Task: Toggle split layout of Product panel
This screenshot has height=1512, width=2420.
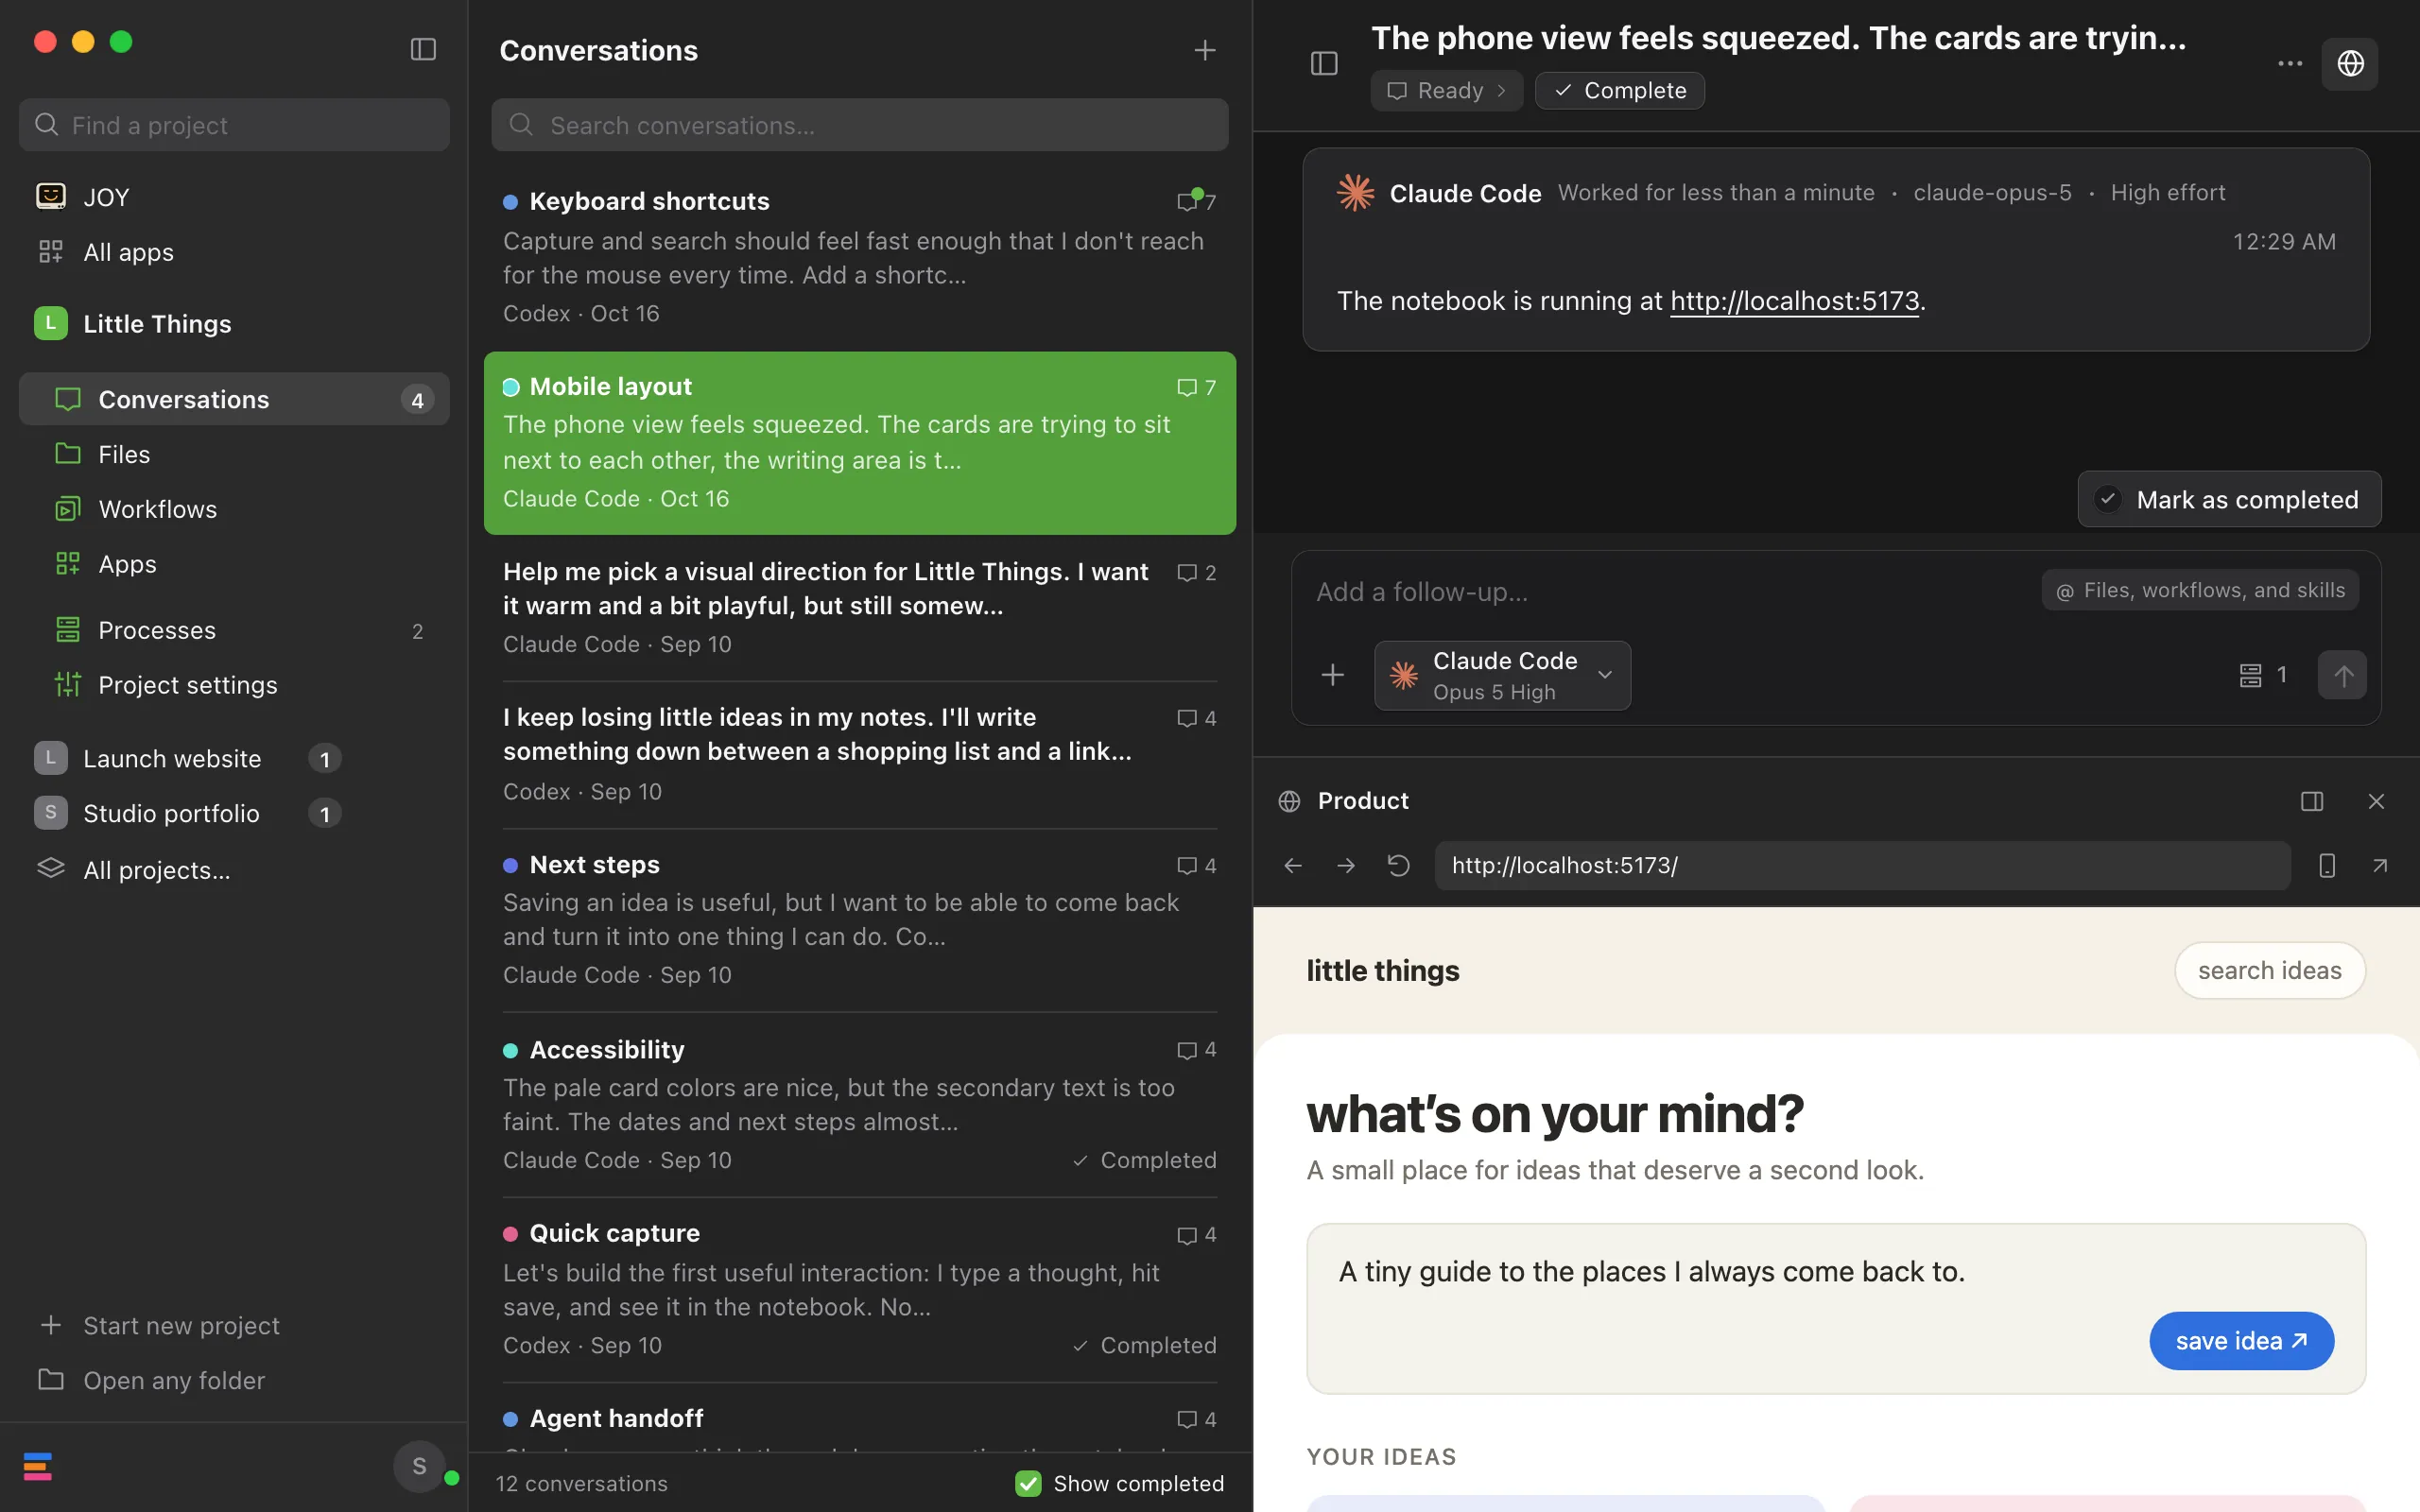Action: (x=2312, y=801)
